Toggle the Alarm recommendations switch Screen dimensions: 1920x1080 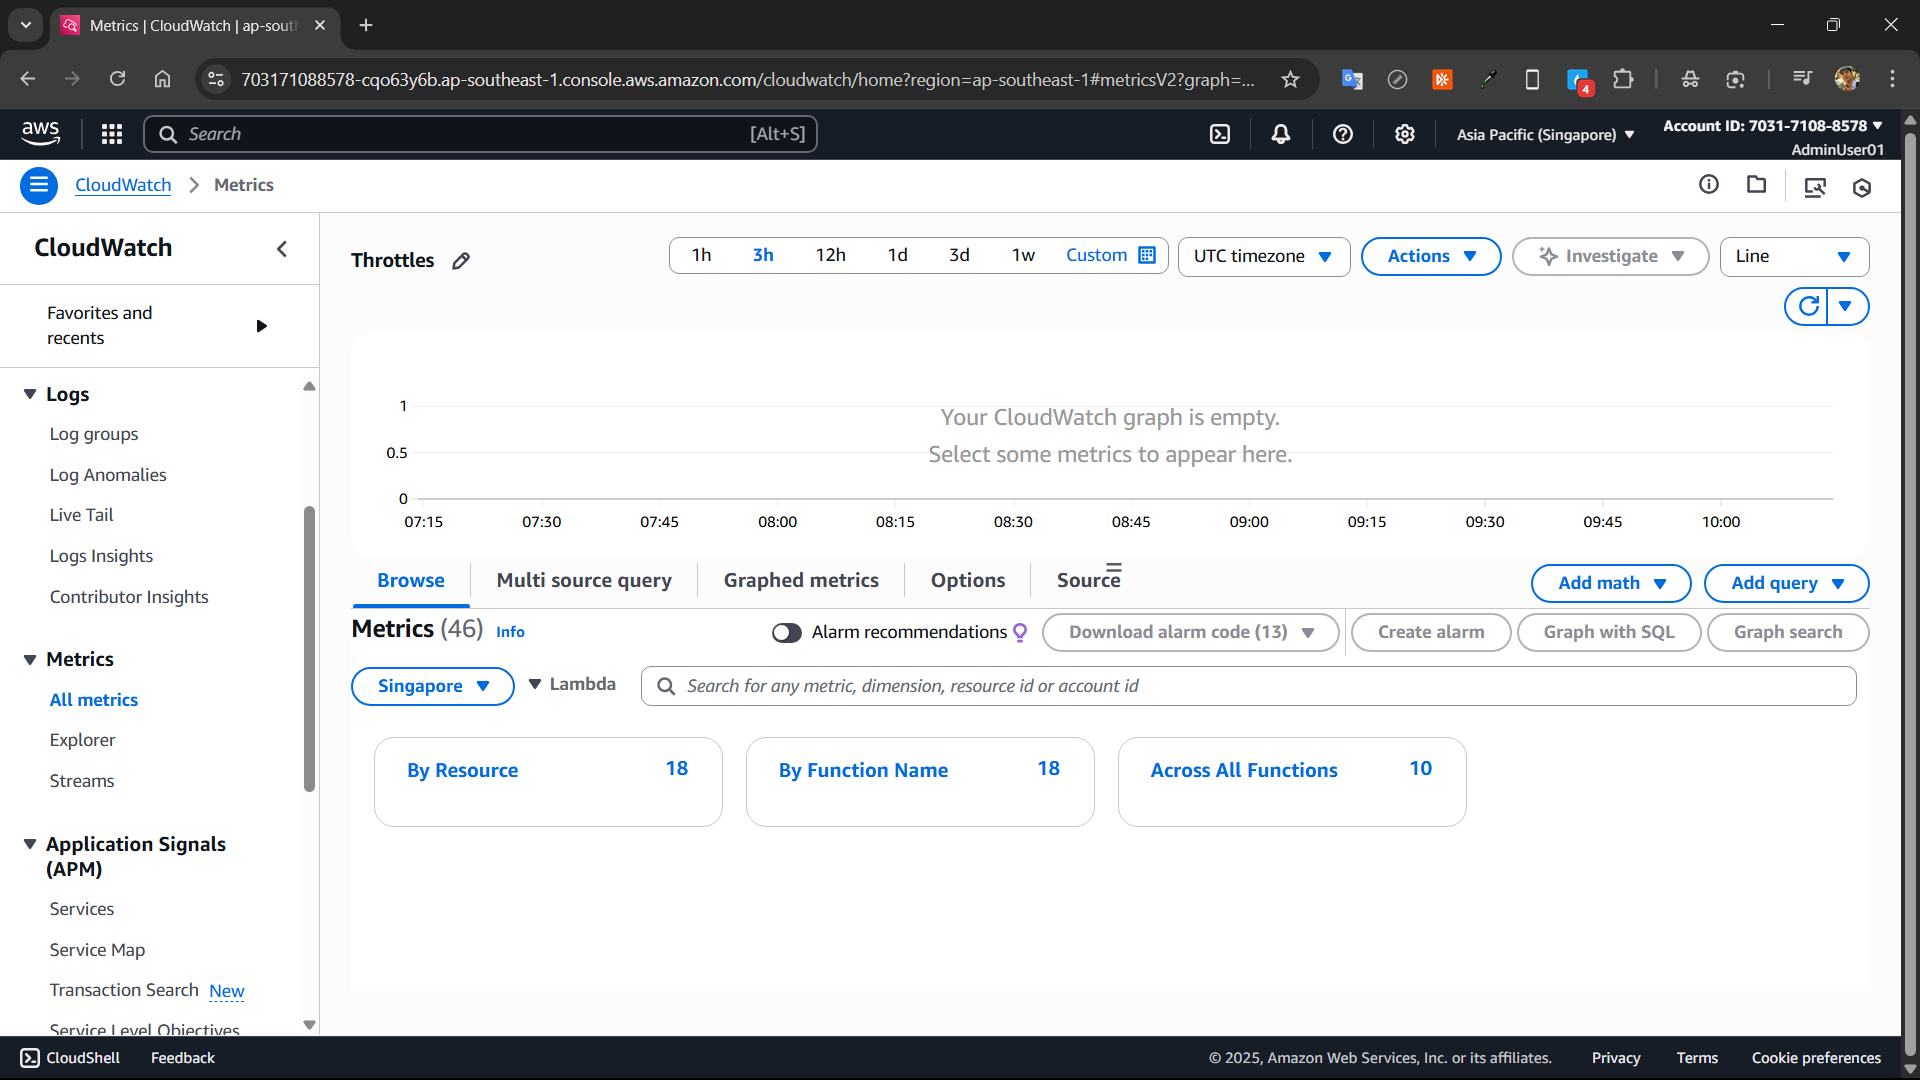pyautogui.click(x=787, y=632)
